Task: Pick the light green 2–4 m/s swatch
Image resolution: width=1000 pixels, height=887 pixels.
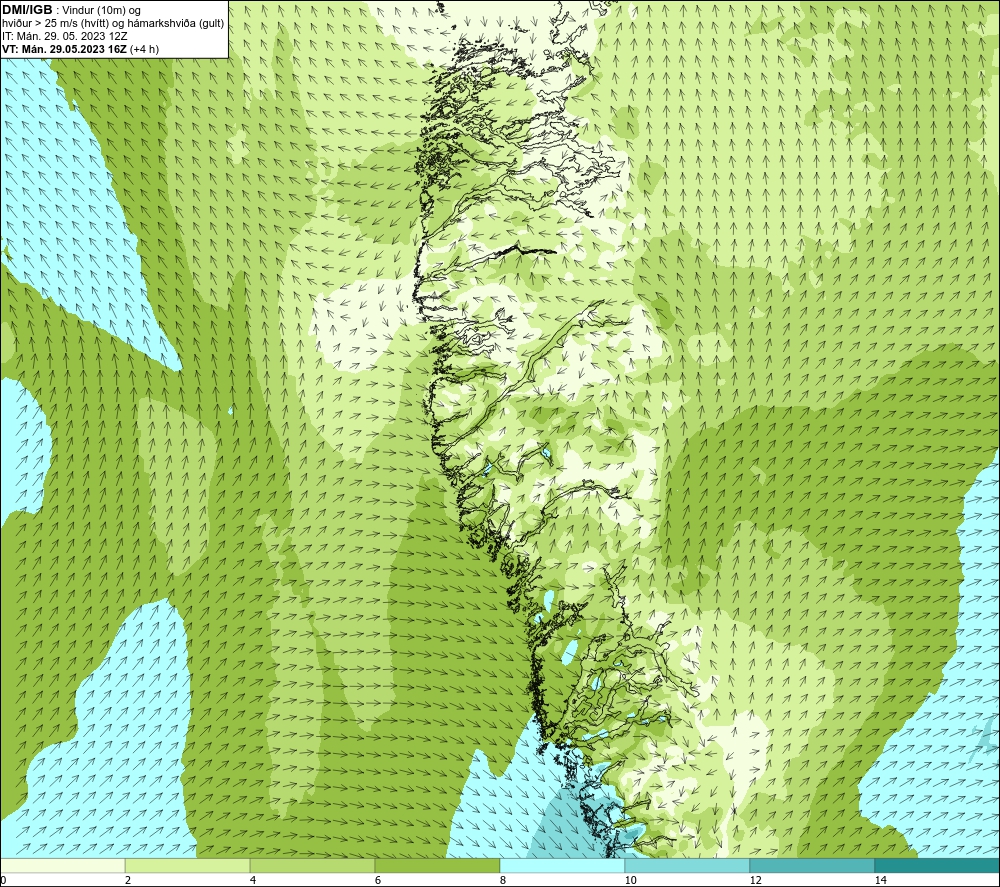Action: 188,865
